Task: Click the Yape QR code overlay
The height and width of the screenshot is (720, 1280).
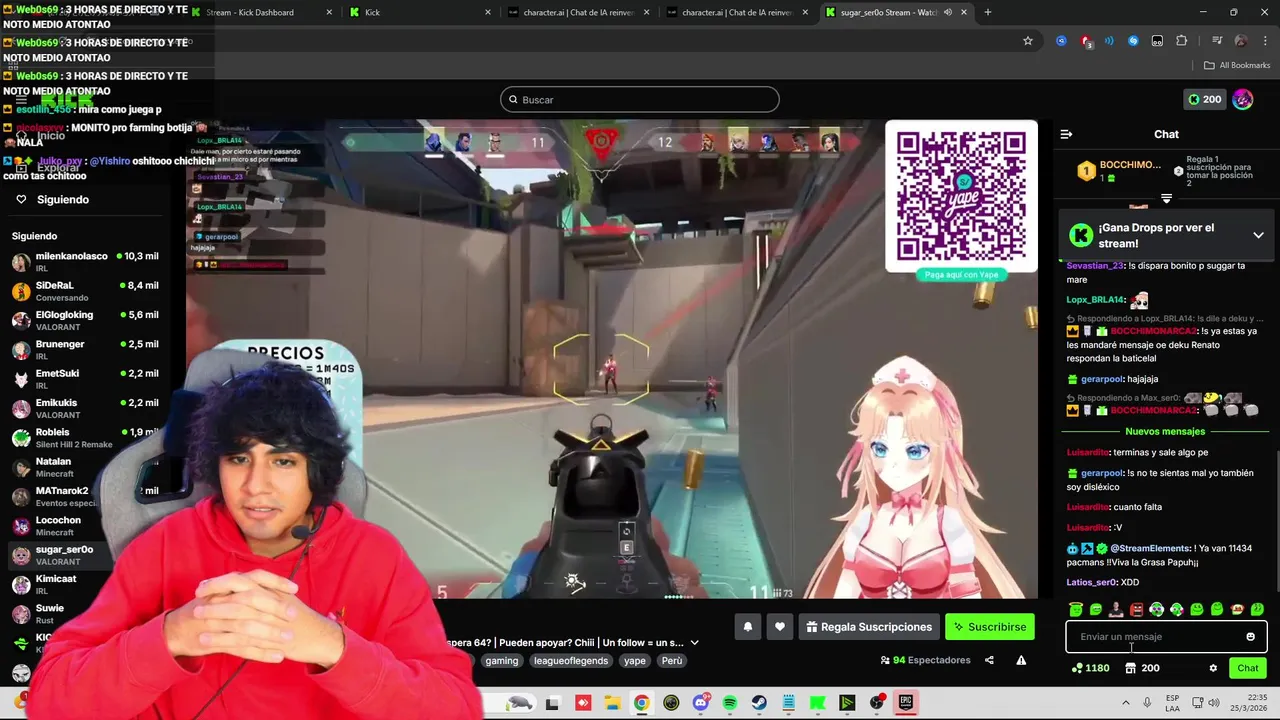Action: [x=961, y=197]
